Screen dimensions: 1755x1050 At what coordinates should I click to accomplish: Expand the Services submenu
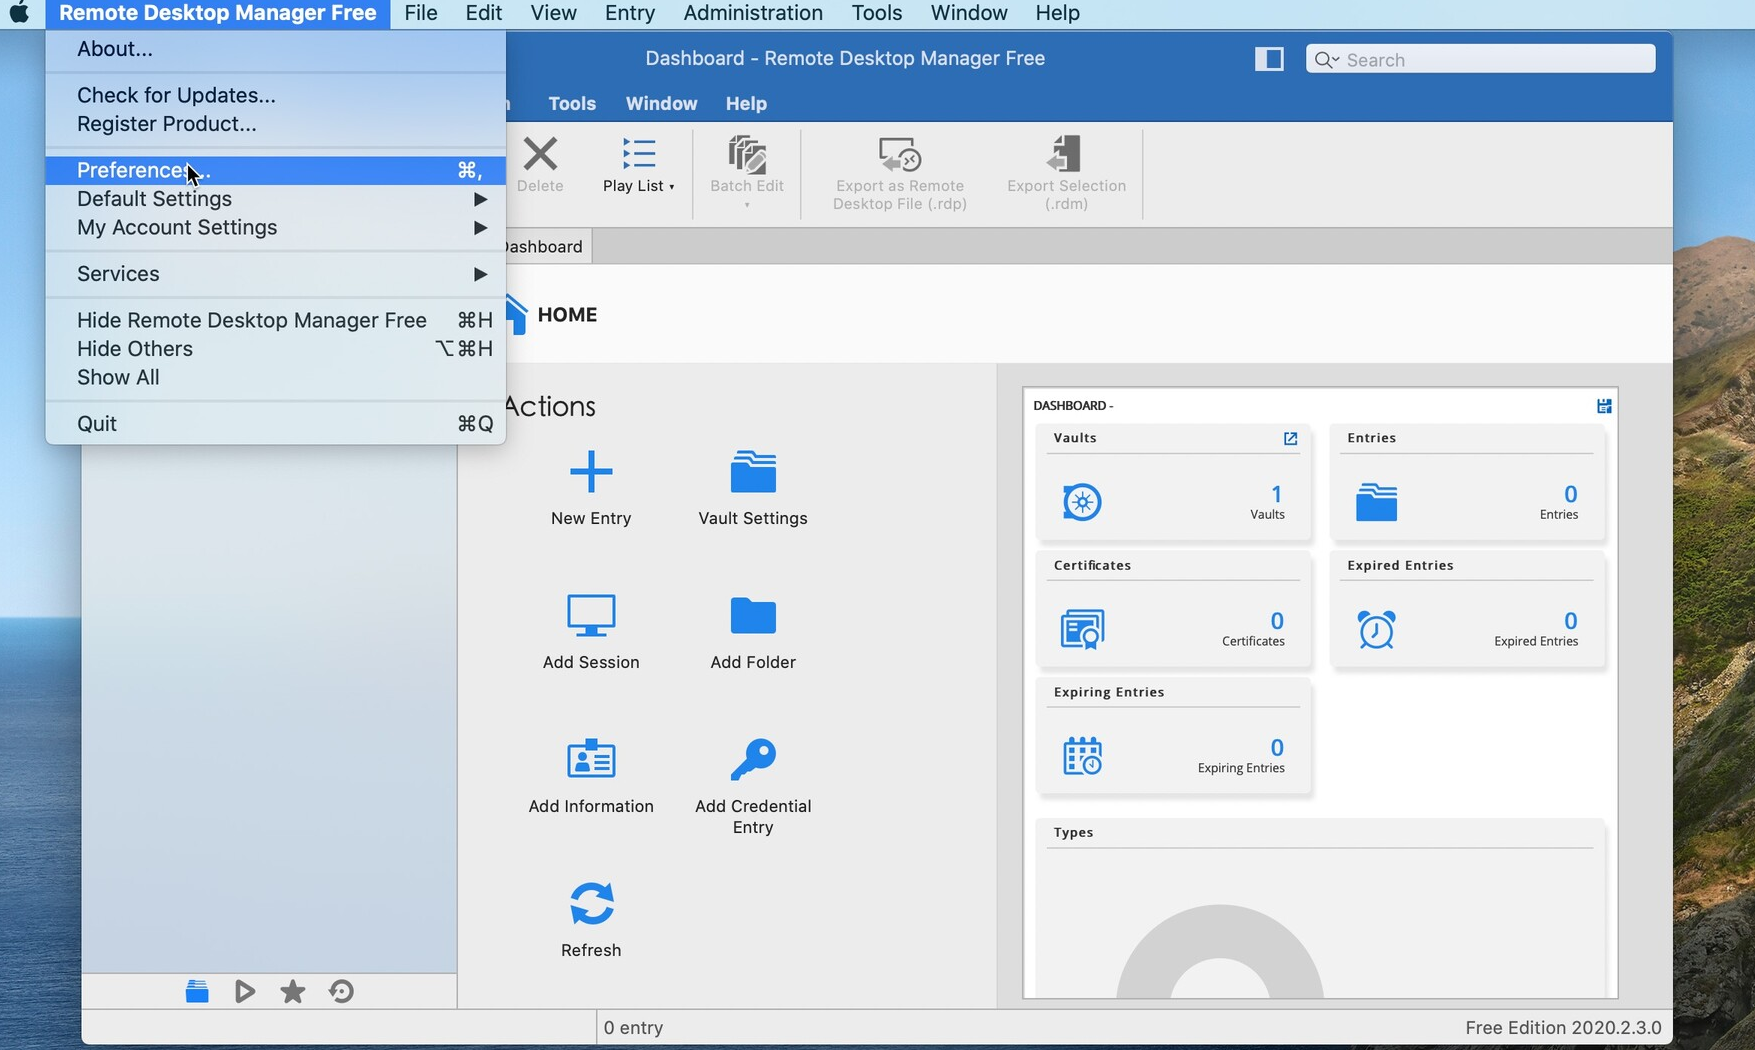tap(275, 274)
